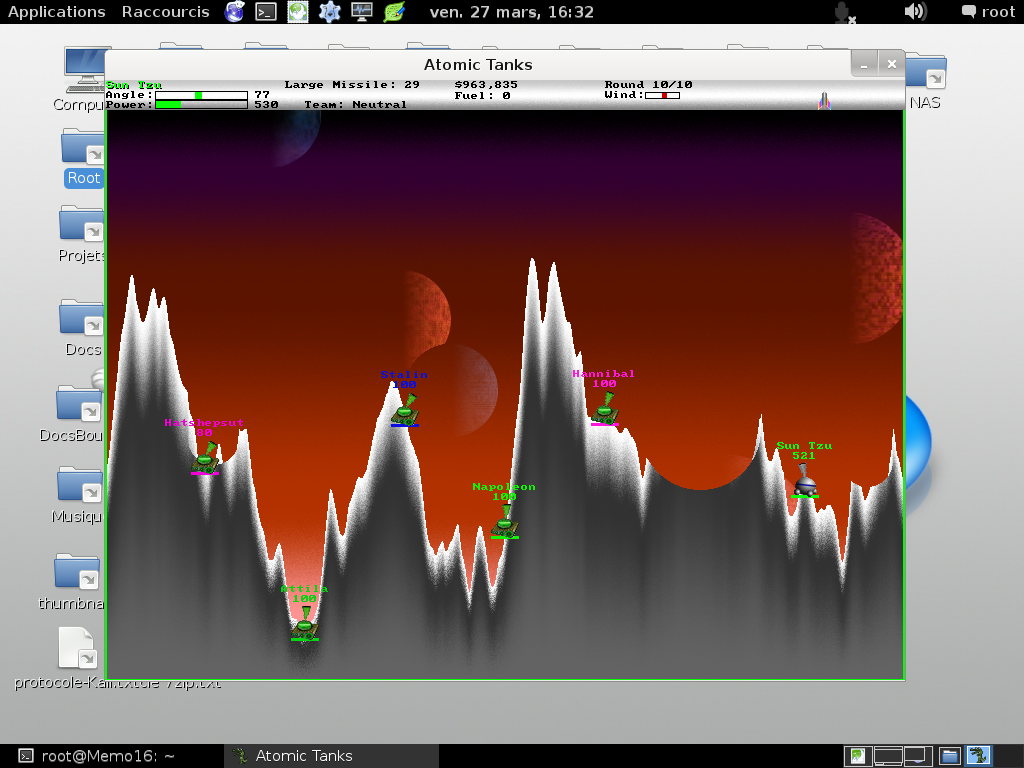Switch to the second workspace in pager
Image resolution: width=1024 pixels, height=768 pixels.
888,756
